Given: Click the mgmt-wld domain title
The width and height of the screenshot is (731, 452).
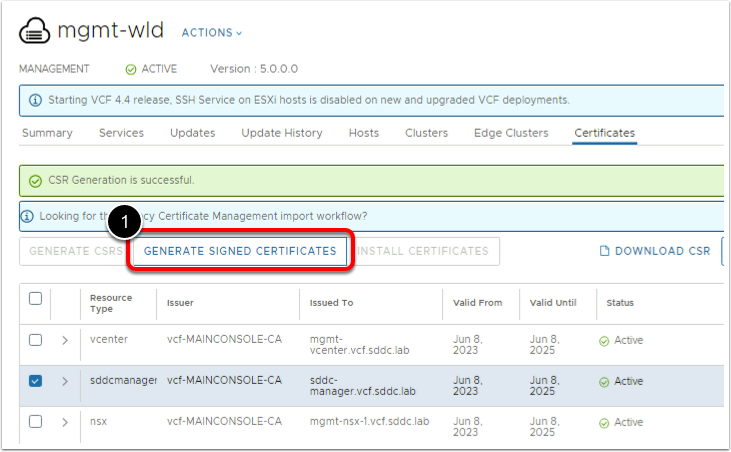Looking at the screenshot, I should pyautogui.click(x=110, y=30).
